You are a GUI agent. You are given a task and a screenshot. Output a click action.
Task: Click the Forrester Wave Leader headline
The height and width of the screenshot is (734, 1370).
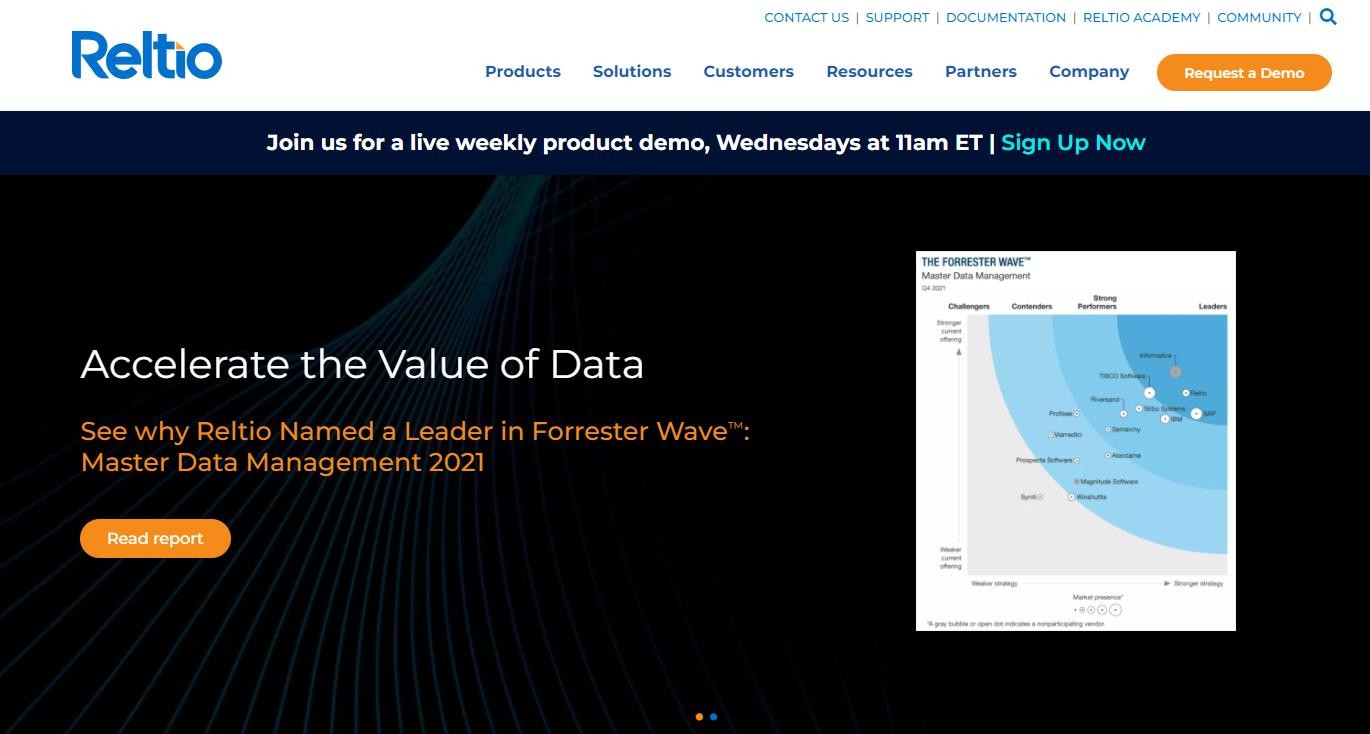(414, 446)
